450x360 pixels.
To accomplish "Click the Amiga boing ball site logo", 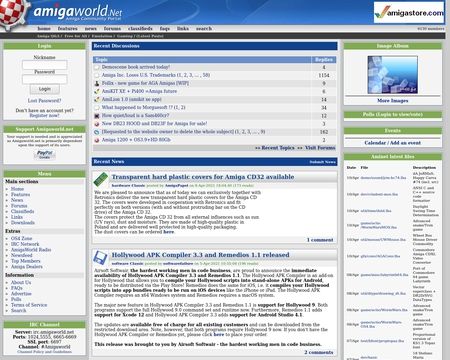I will tap(13, 13).
